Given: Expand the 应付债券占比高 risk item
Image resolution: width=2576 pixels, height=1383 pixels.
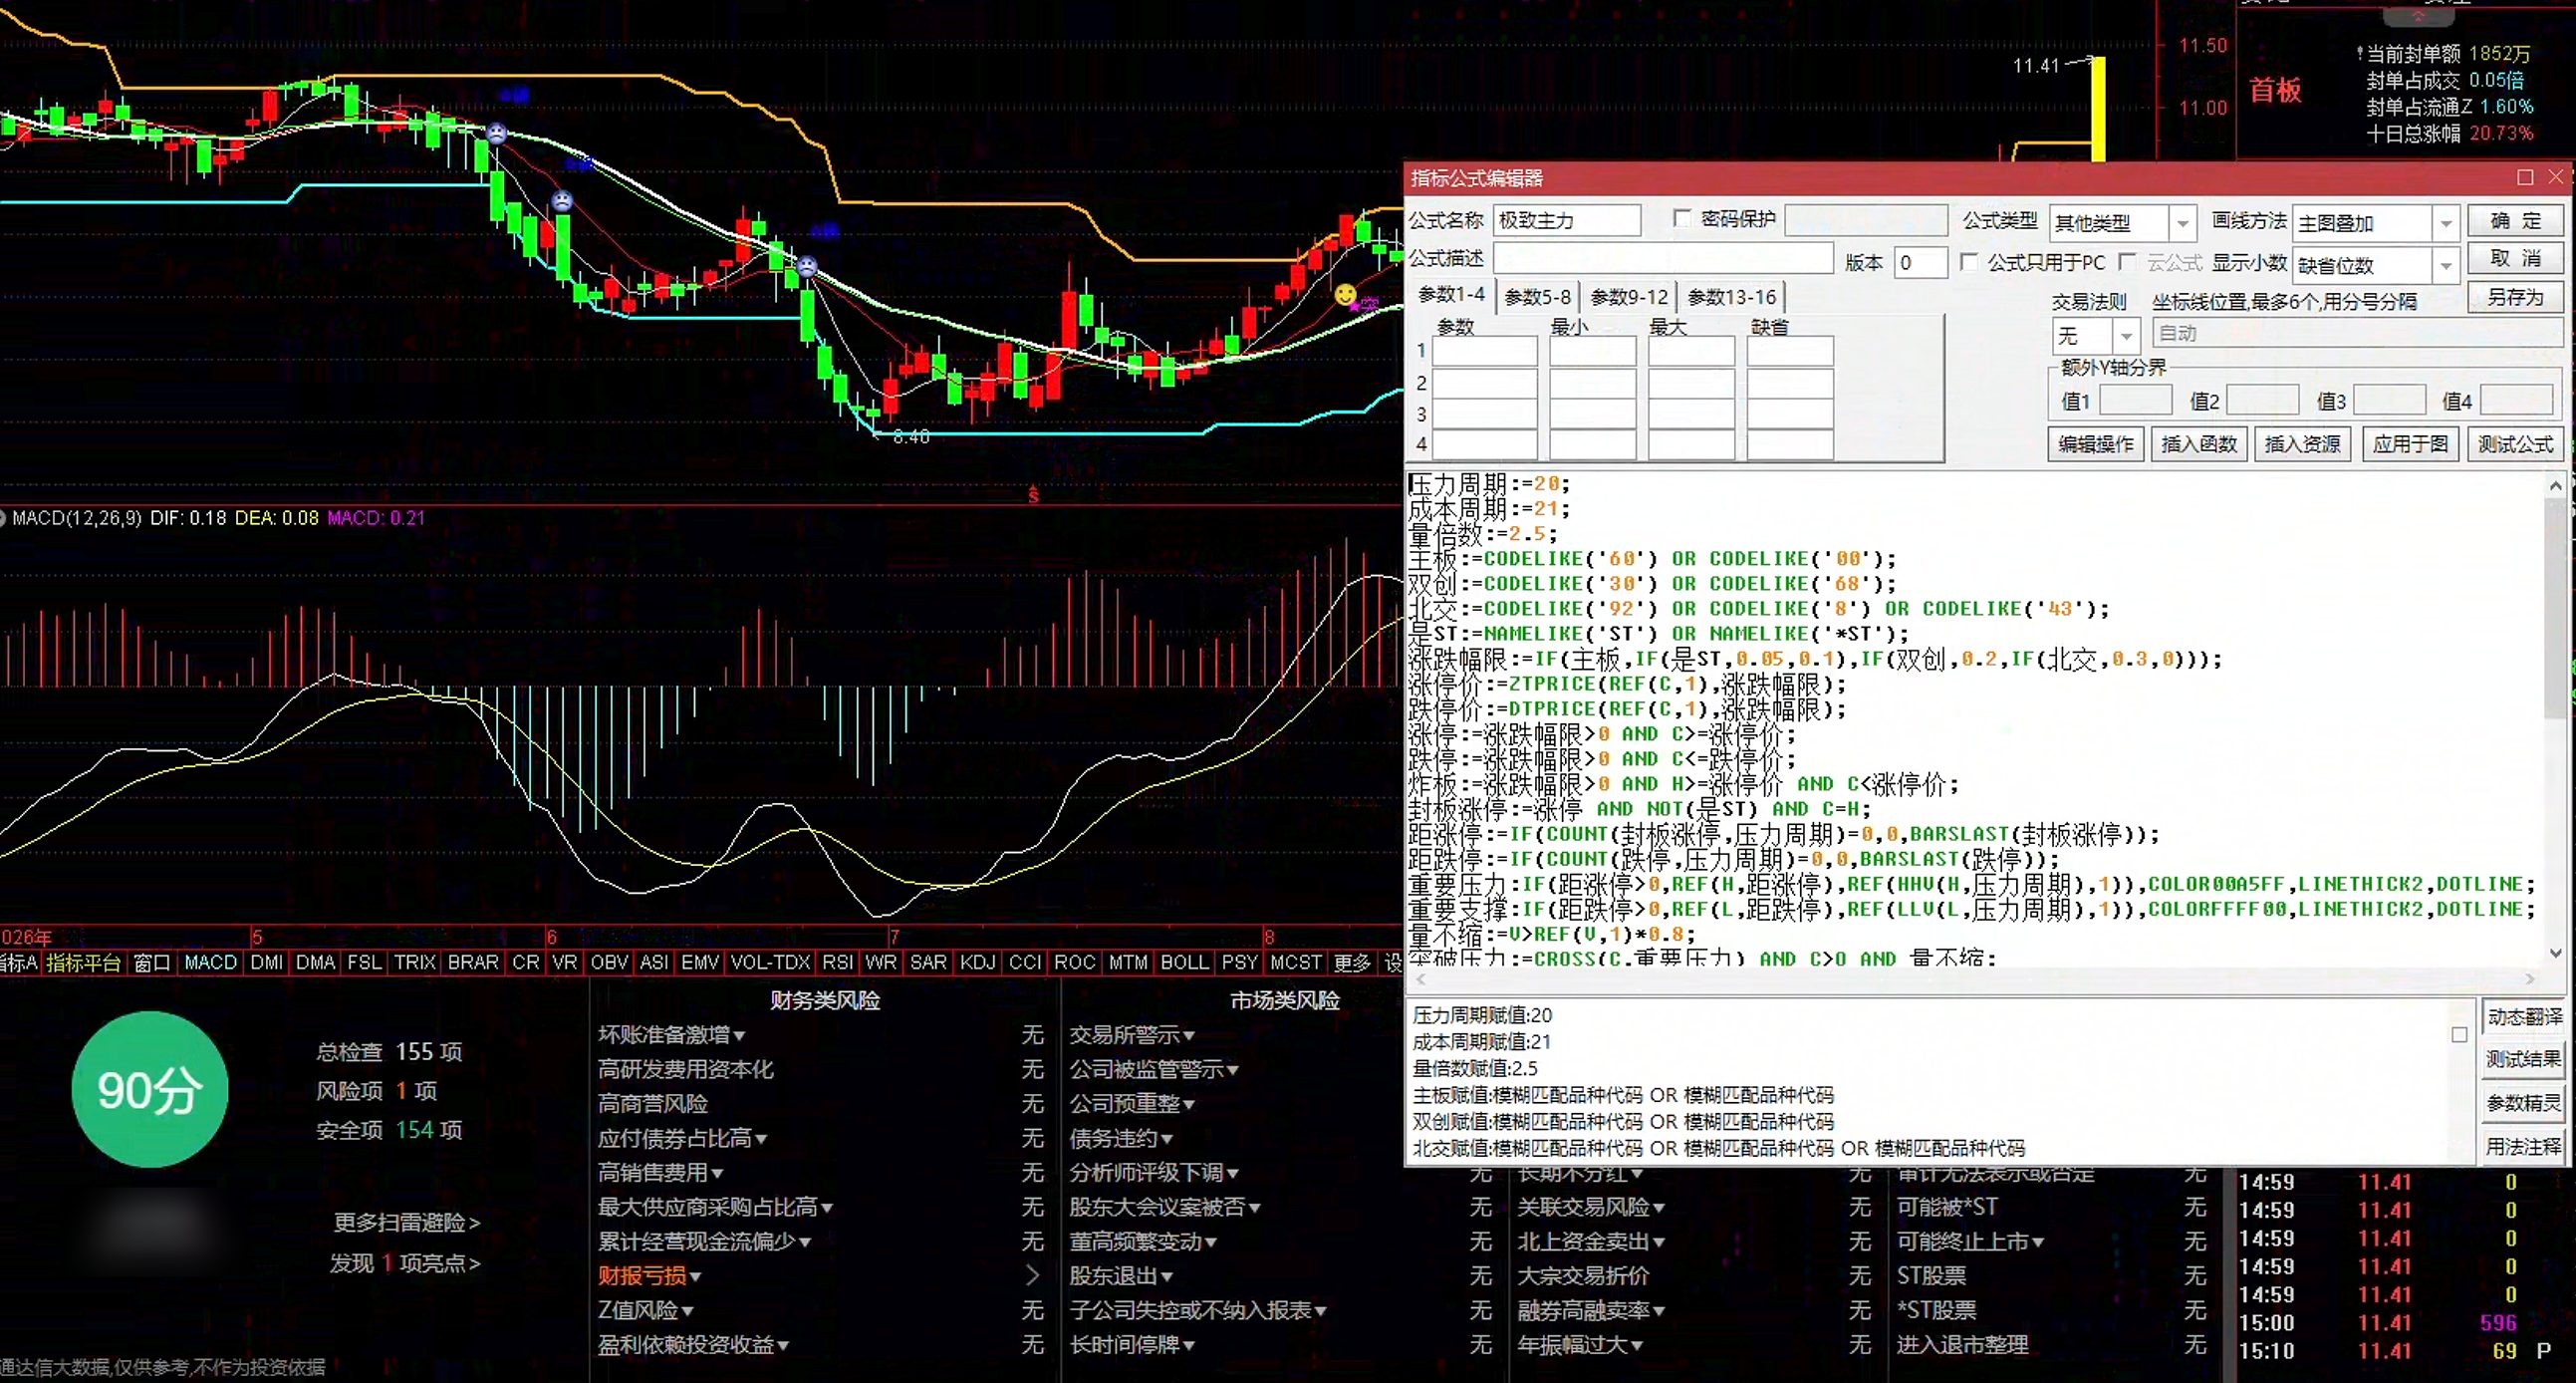Looking at the screenshot, I should tap(761, 1139).
